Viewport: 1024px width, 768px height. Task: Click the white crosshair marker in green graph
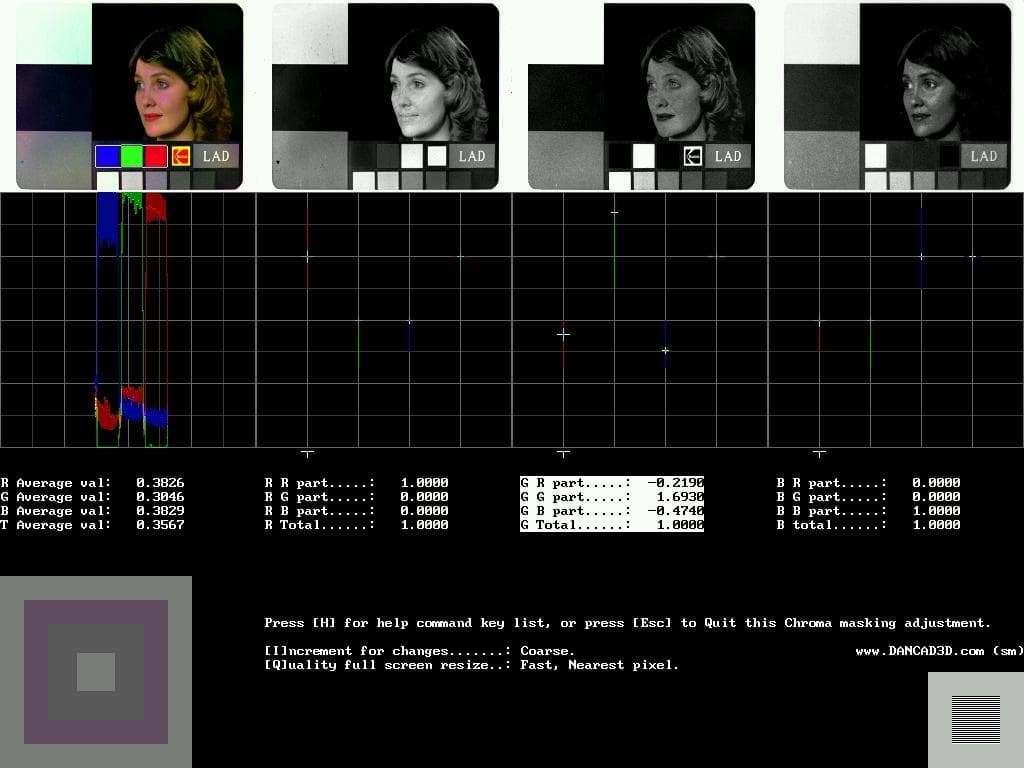tap(563, 334)
